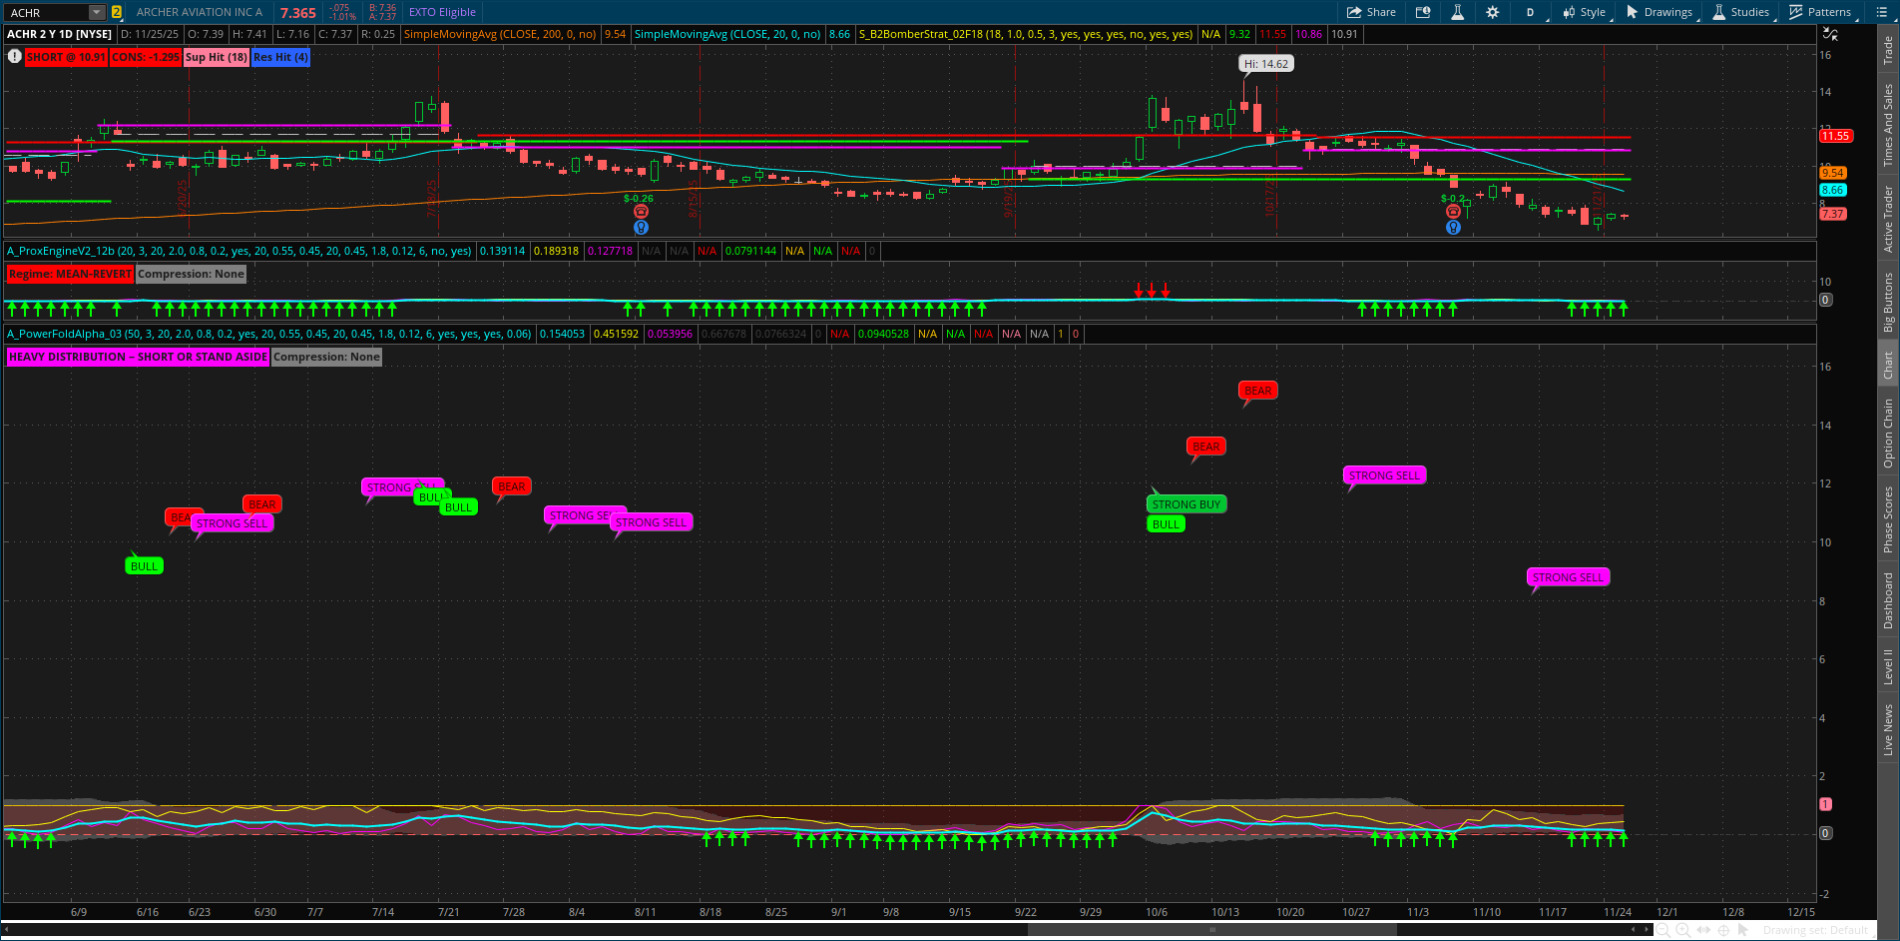This screenshot has width=1900, height=941.
Task: Click the horizontal chart scrollbar at bottom
Action: click(x=1212, y=930)
